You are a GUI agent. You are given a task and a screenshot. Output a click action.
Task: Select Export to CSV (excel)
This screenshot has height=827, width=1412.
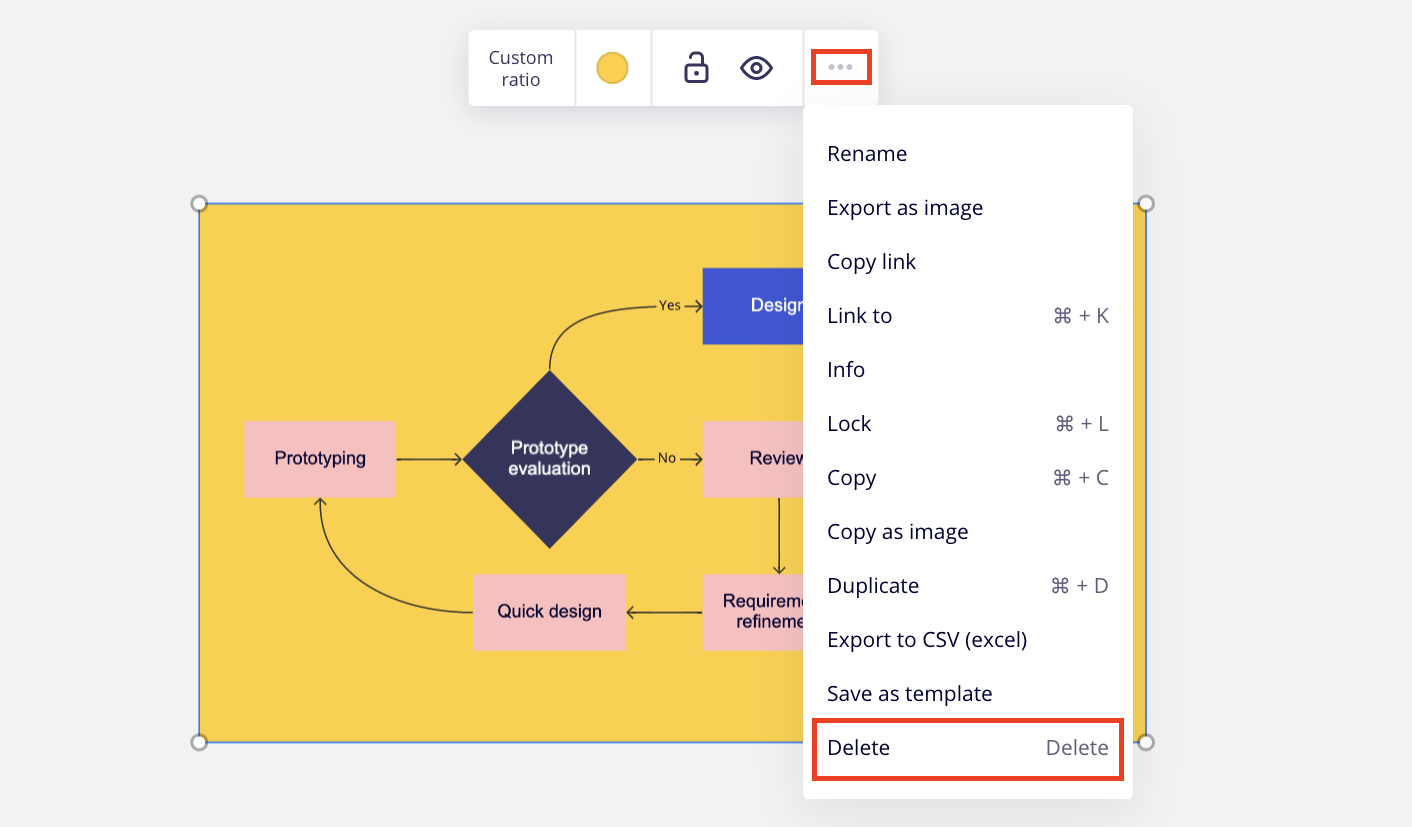tap(927, 640)
